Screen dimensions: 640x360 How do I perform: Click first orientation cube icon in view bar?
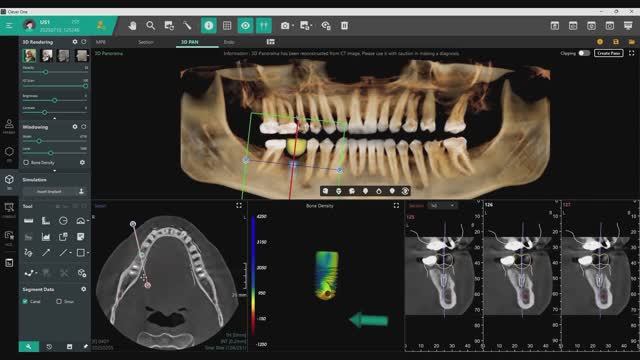[x=325, y=191]
